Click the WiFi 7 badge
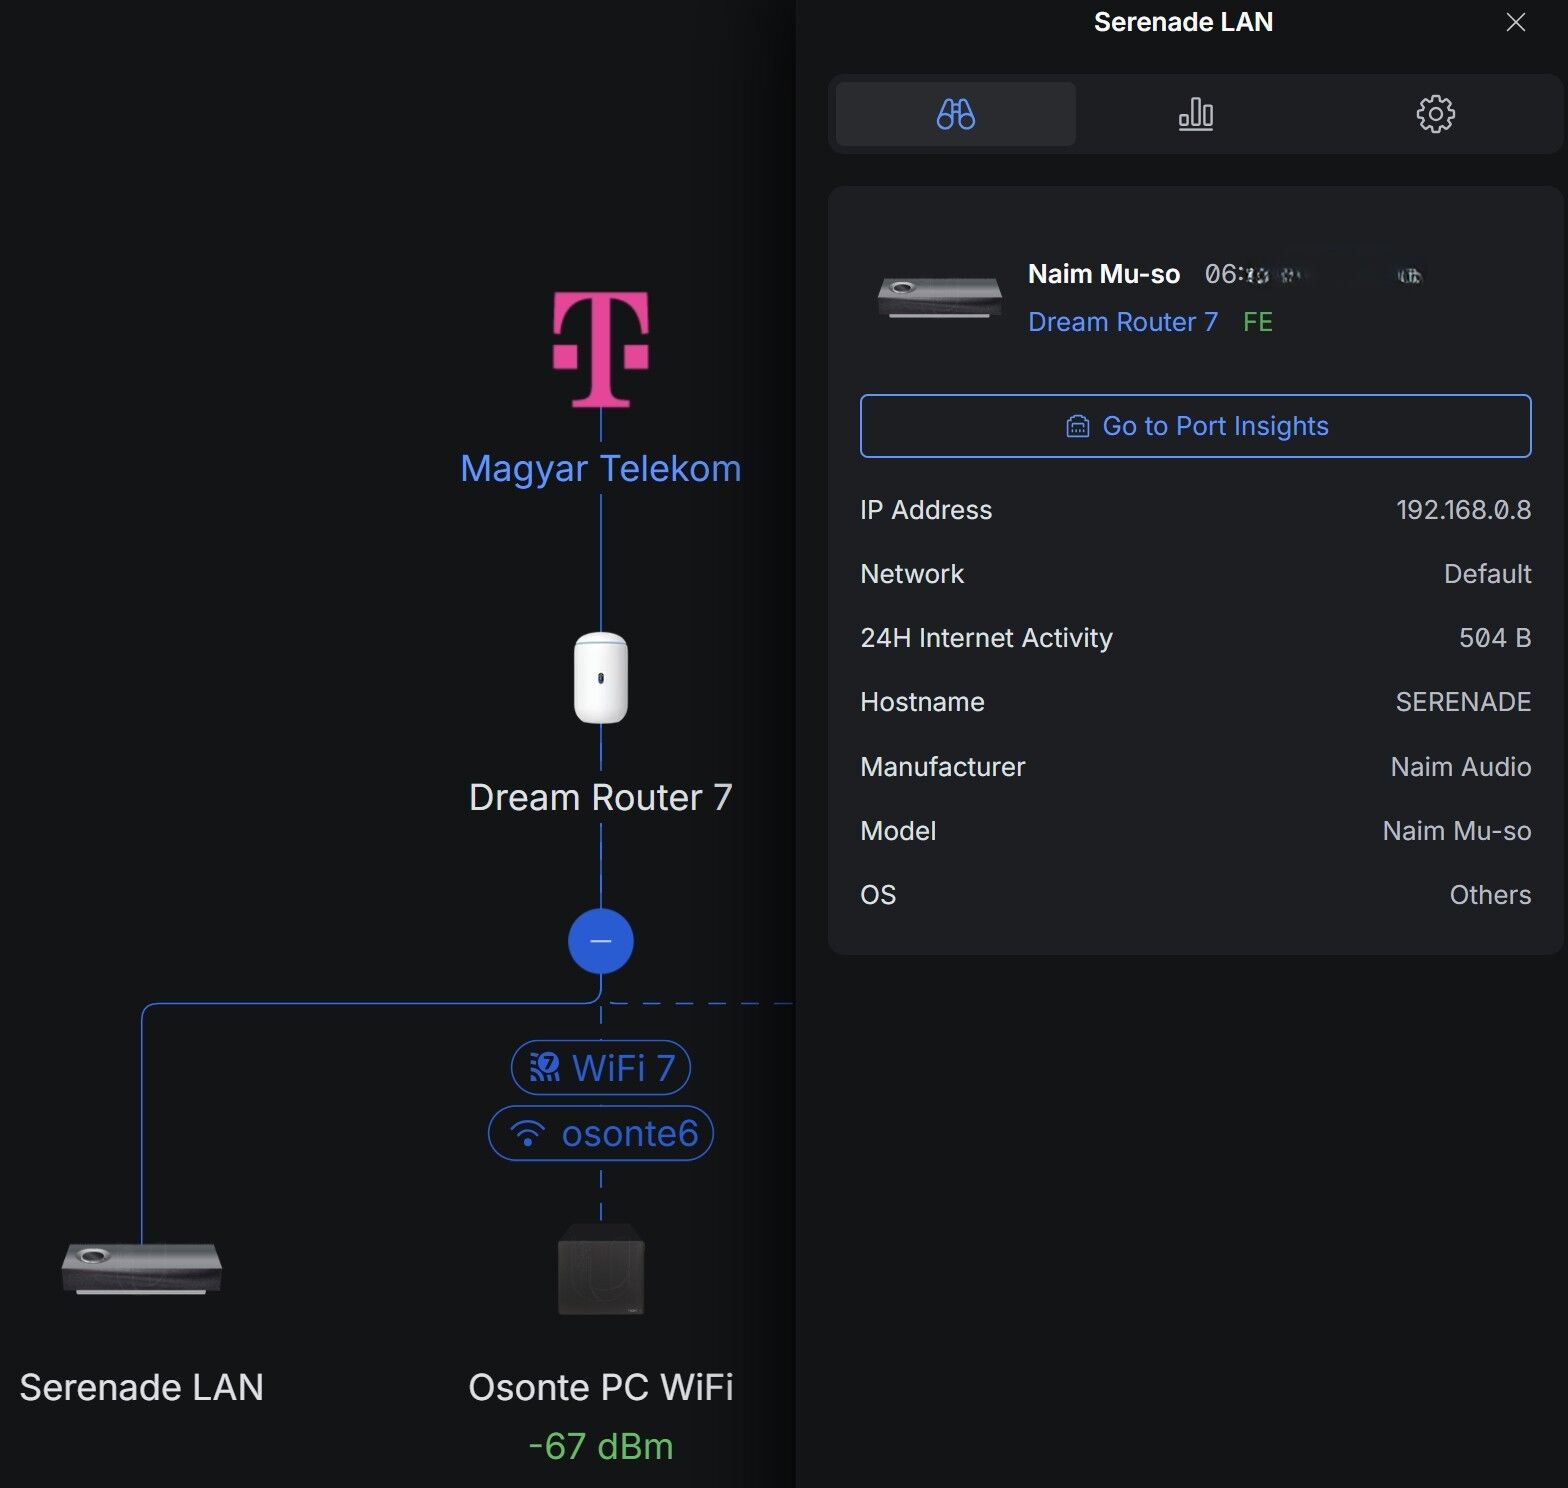This screenshot has height=1488, width=1568. (x=600, y=1067)
